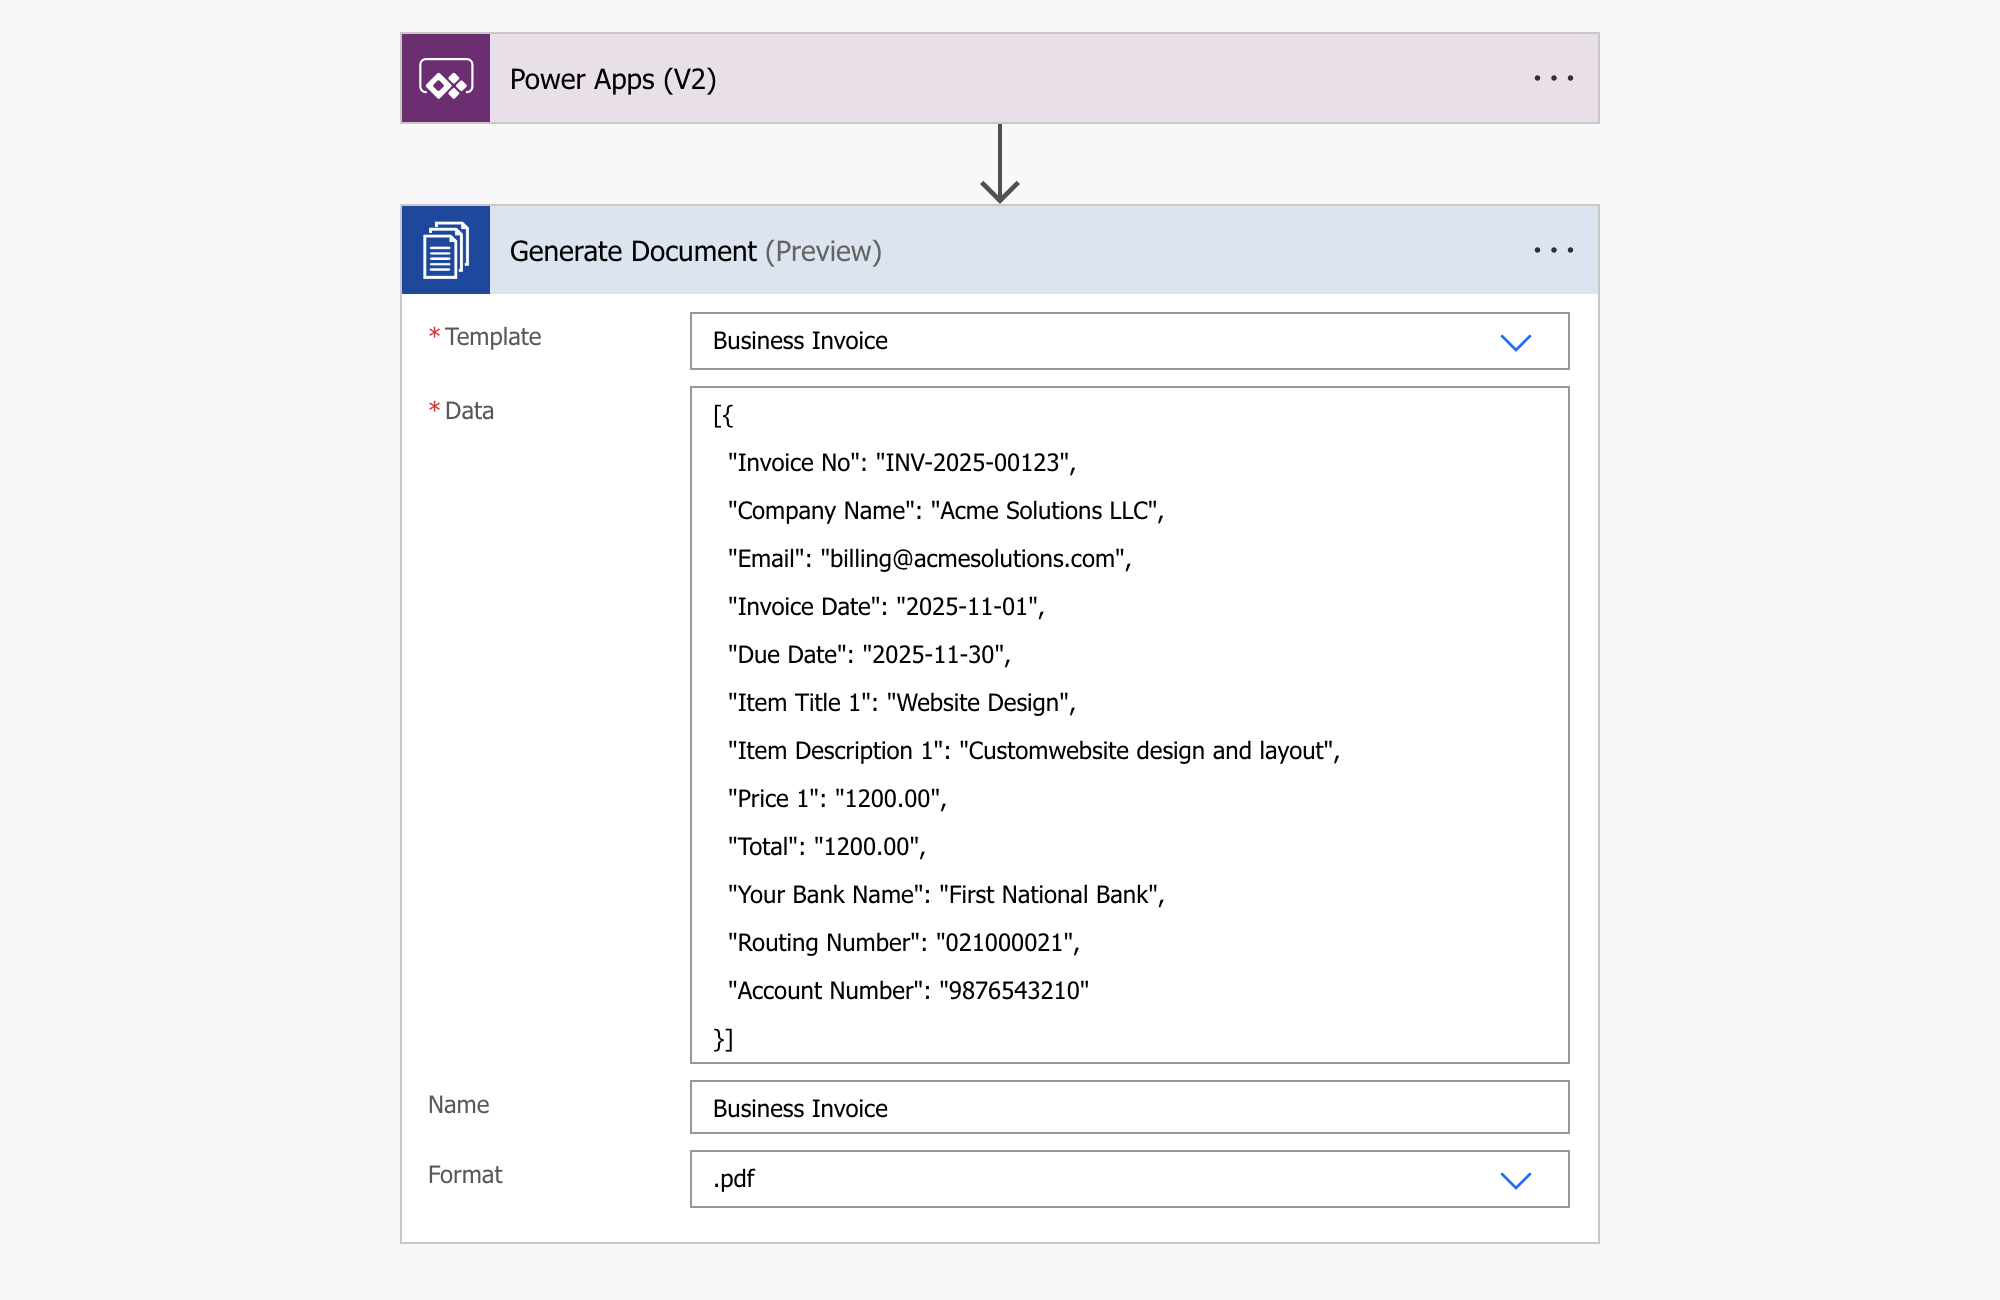Open the Generate Document ellipsis menu
Image resolution: width=2000 pixels, height=1300 pixels.
pos(1554,250)
